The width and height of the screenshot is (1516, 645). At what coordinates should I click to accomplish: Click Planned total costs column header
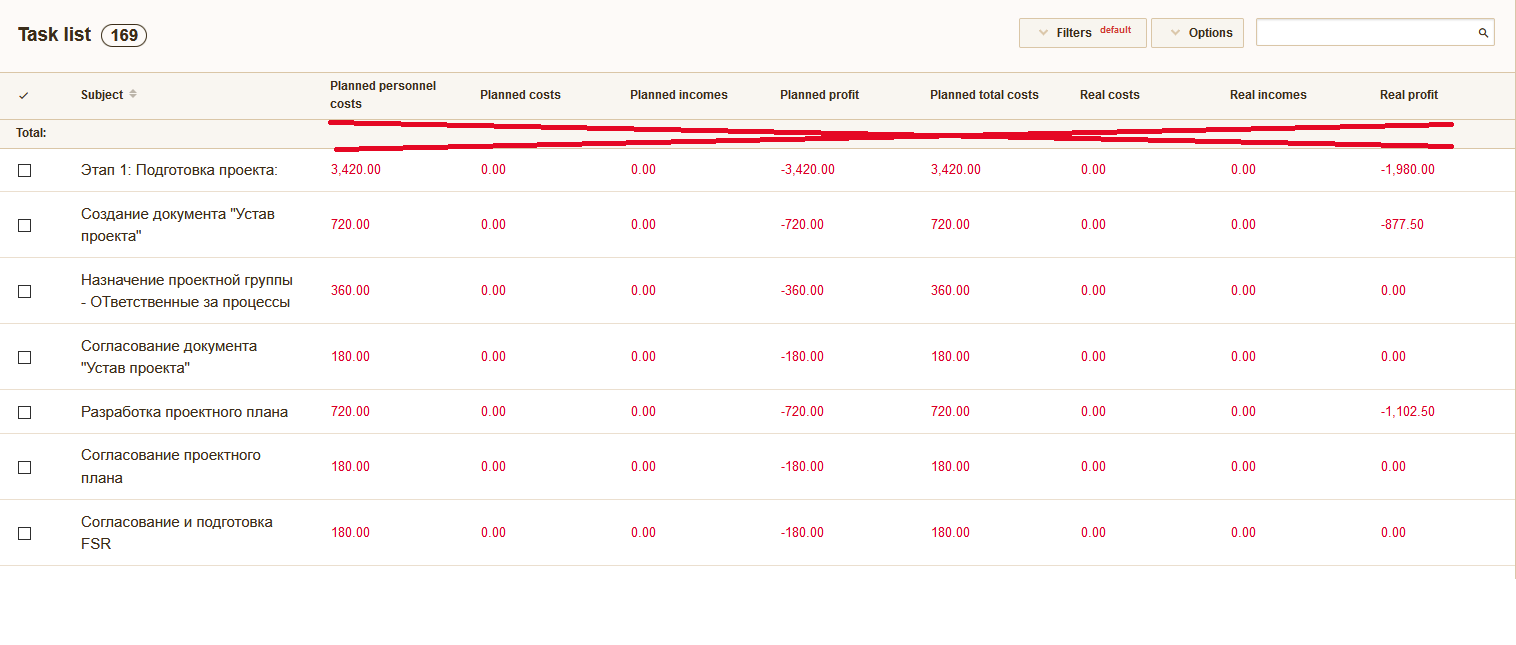(984, 95)
